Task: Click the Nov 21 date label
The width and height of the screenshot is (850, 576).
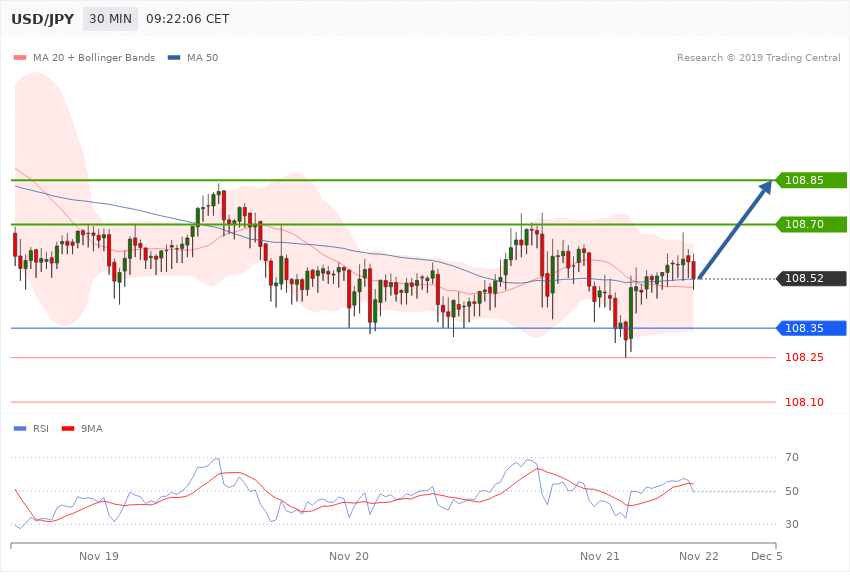Action: point(600,556)
